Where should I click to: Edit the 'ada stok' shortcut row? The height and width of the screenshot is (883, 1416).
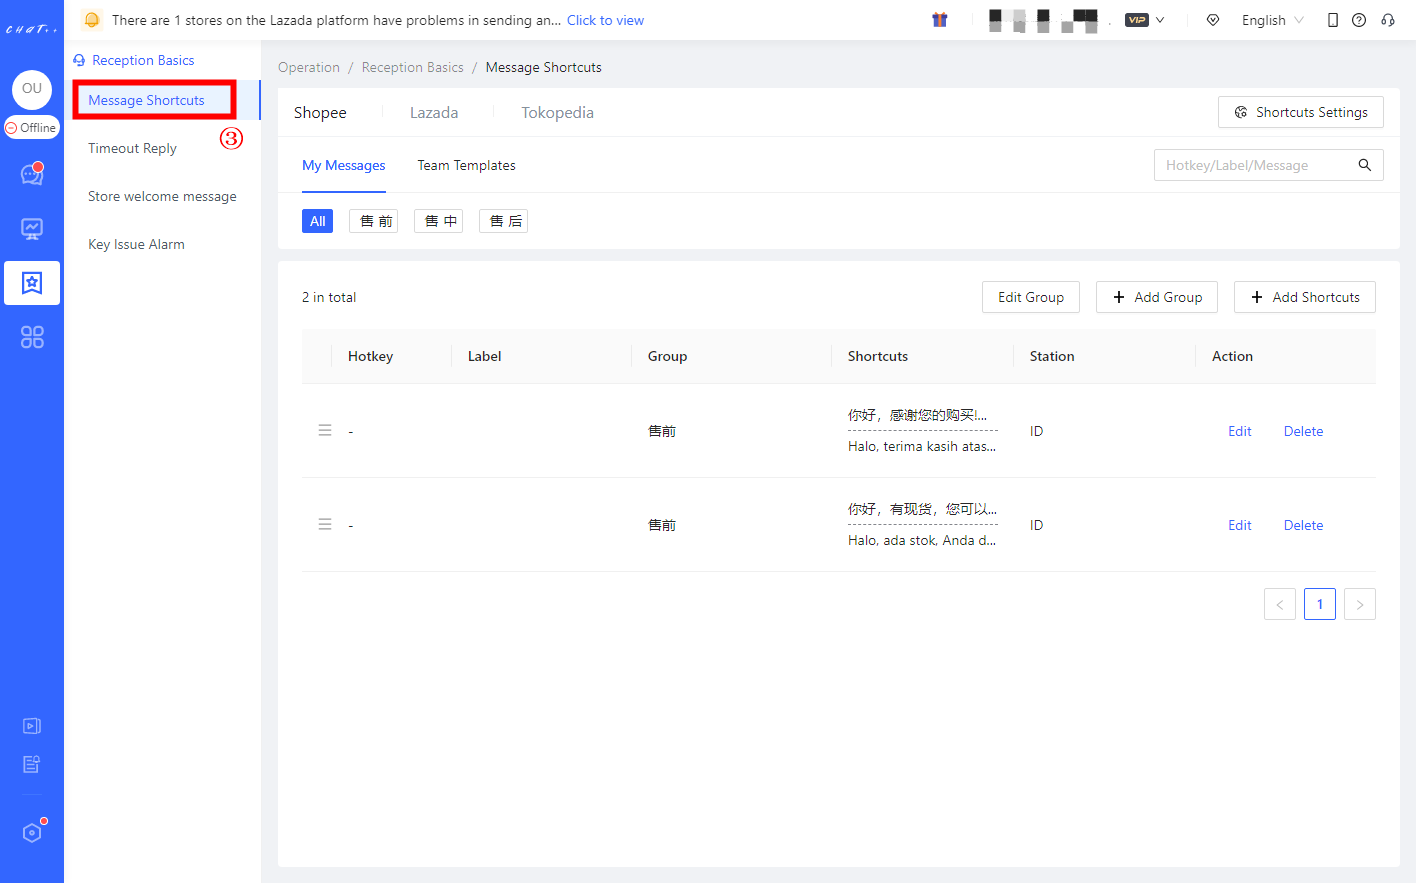1240,525
